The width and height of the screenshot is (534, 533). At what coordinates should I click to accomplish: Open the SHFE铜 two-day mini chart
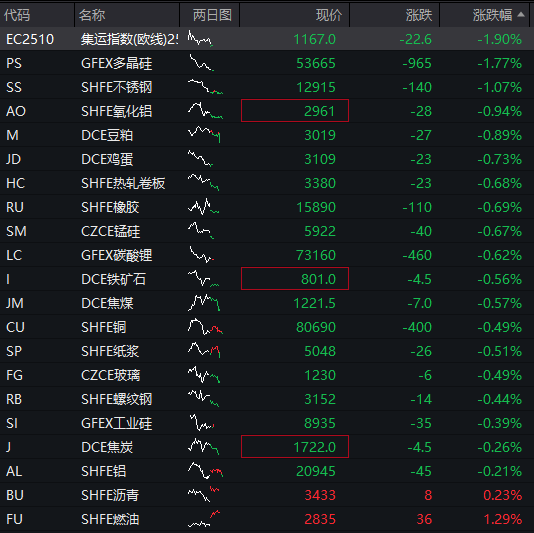click(x=205, y=327)
